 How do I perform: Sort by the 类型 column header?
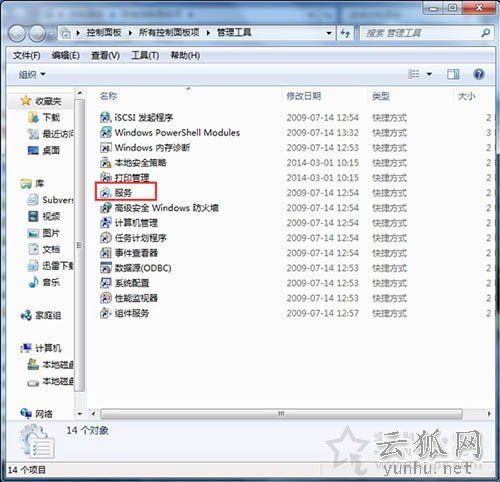(381, 96)
